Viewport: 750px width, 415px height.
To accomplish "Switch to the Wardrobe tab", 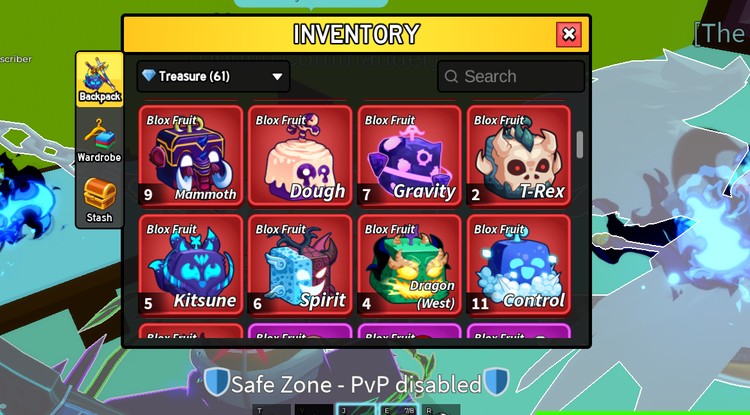I will pyautogui.click(x=99, y=141).
